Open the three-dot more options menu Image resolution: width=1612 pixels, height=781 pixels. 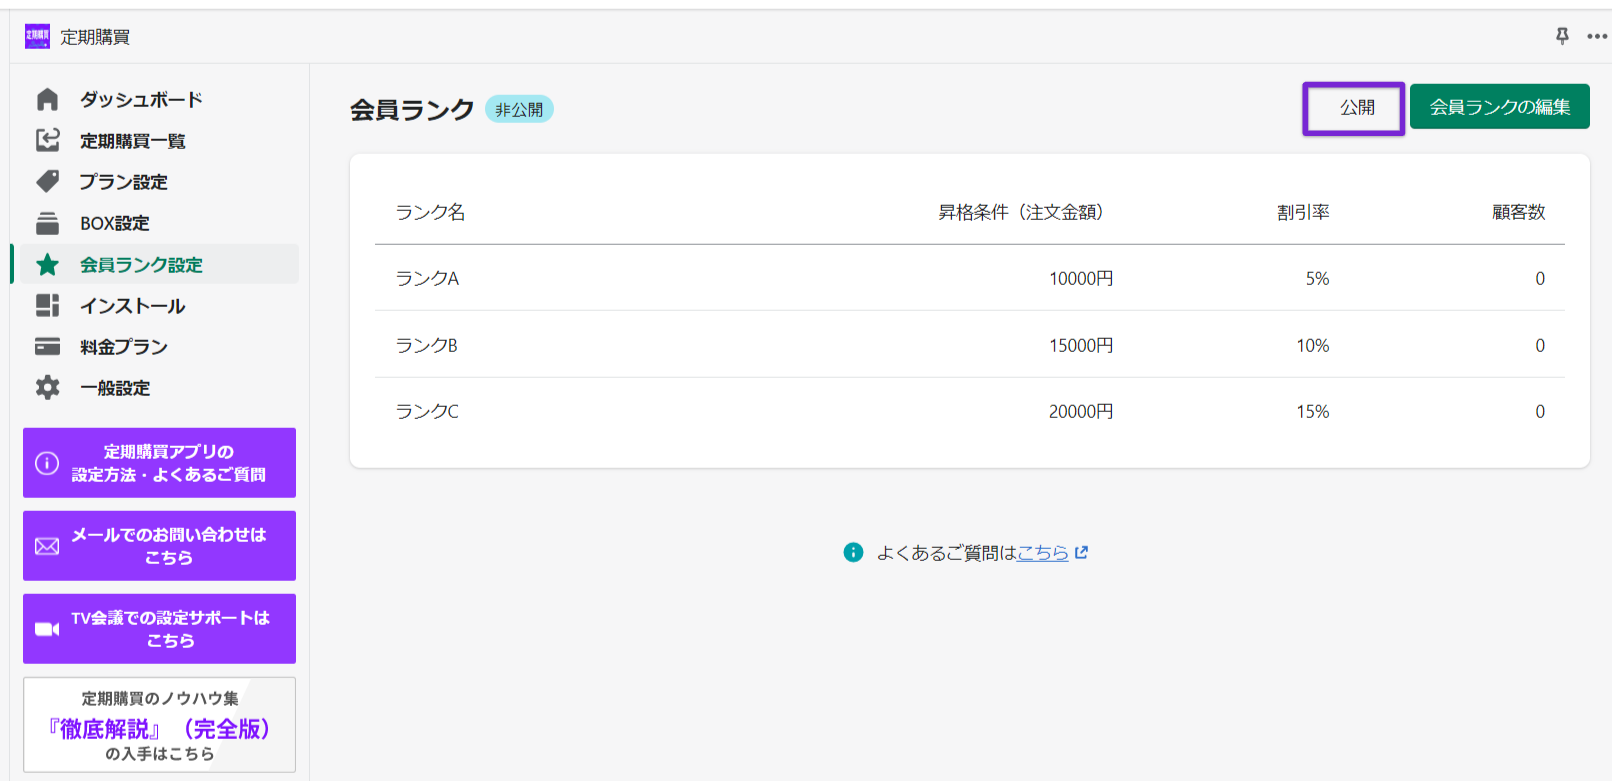1596,37
